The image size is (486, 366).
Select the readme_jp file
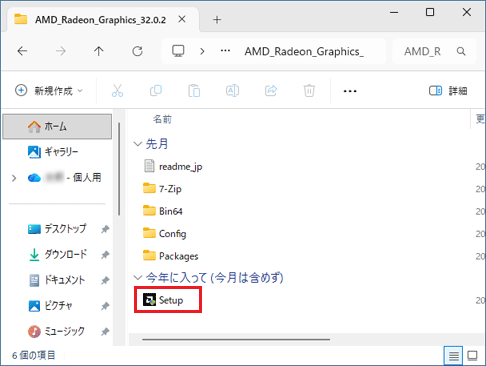173,166
